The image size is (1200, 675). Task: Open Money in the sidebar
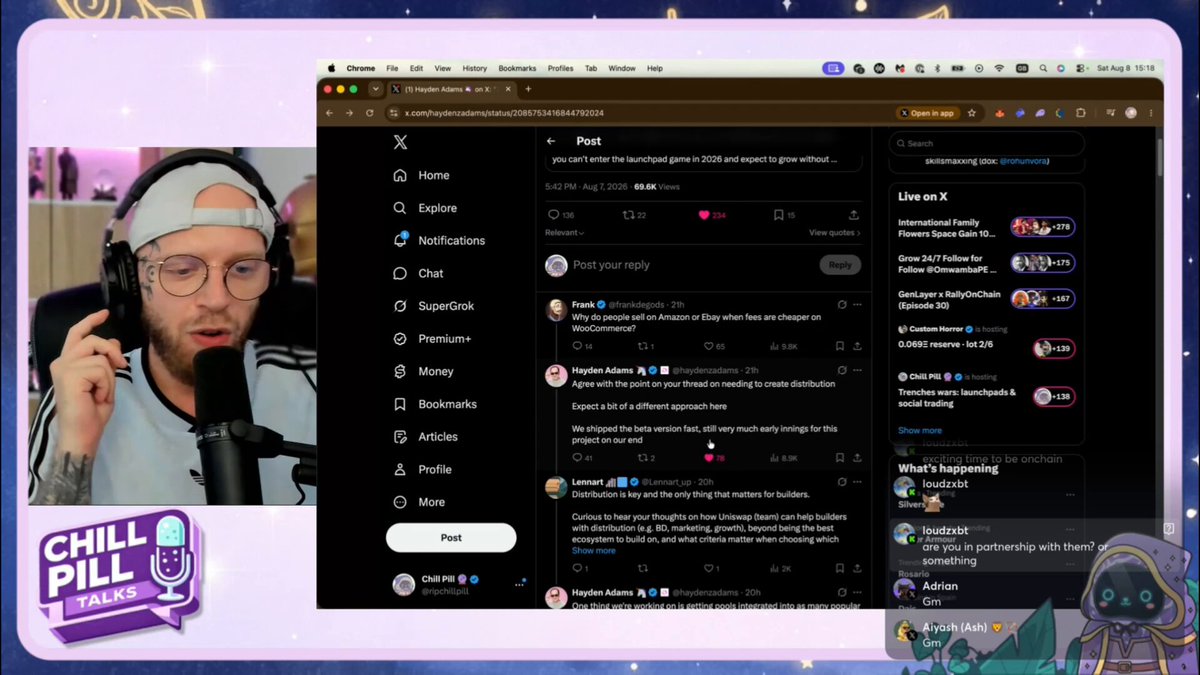tap(423, 371)
